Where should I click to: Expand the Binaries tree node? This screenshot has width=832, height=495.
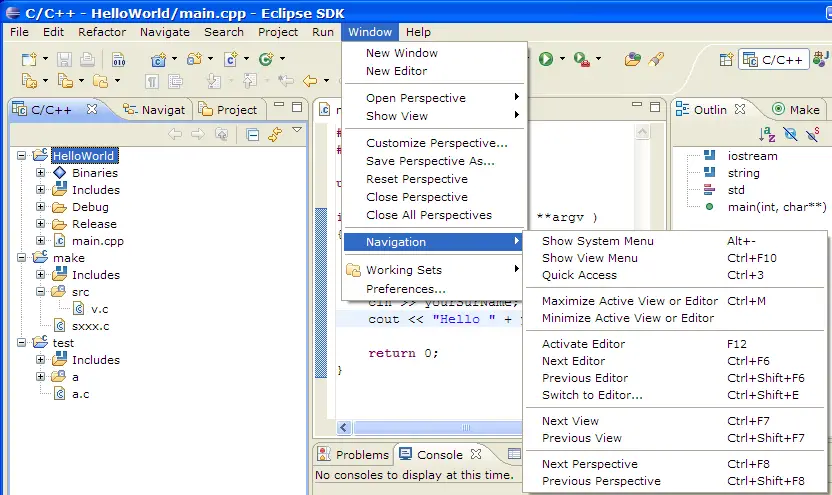(x=41, y=173)
